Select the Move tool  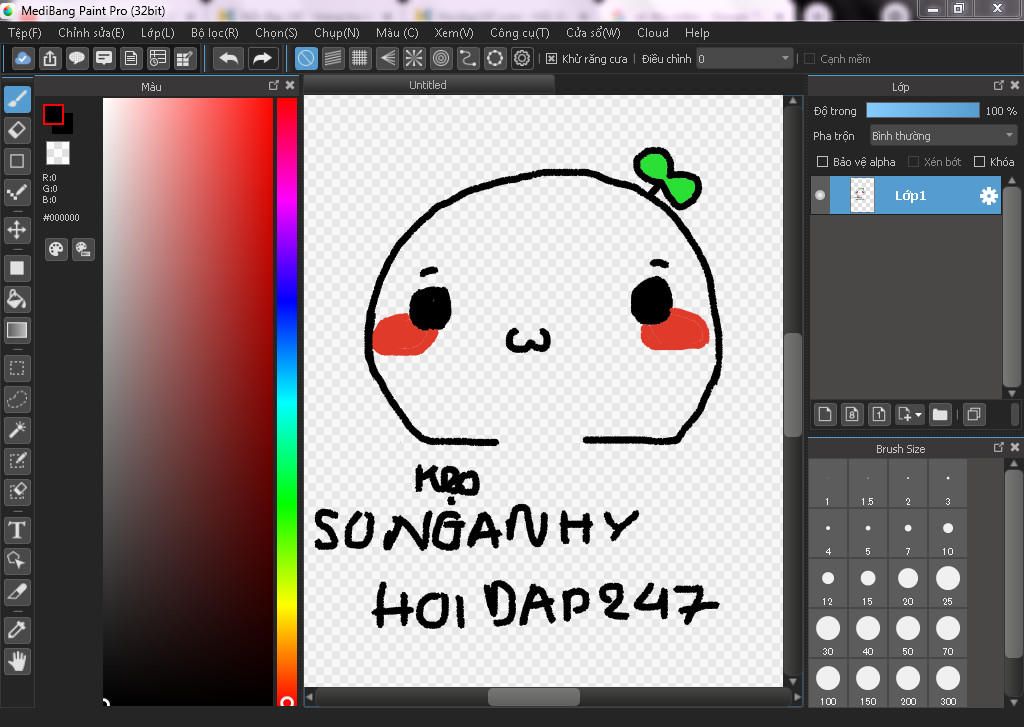coord(18,230)
